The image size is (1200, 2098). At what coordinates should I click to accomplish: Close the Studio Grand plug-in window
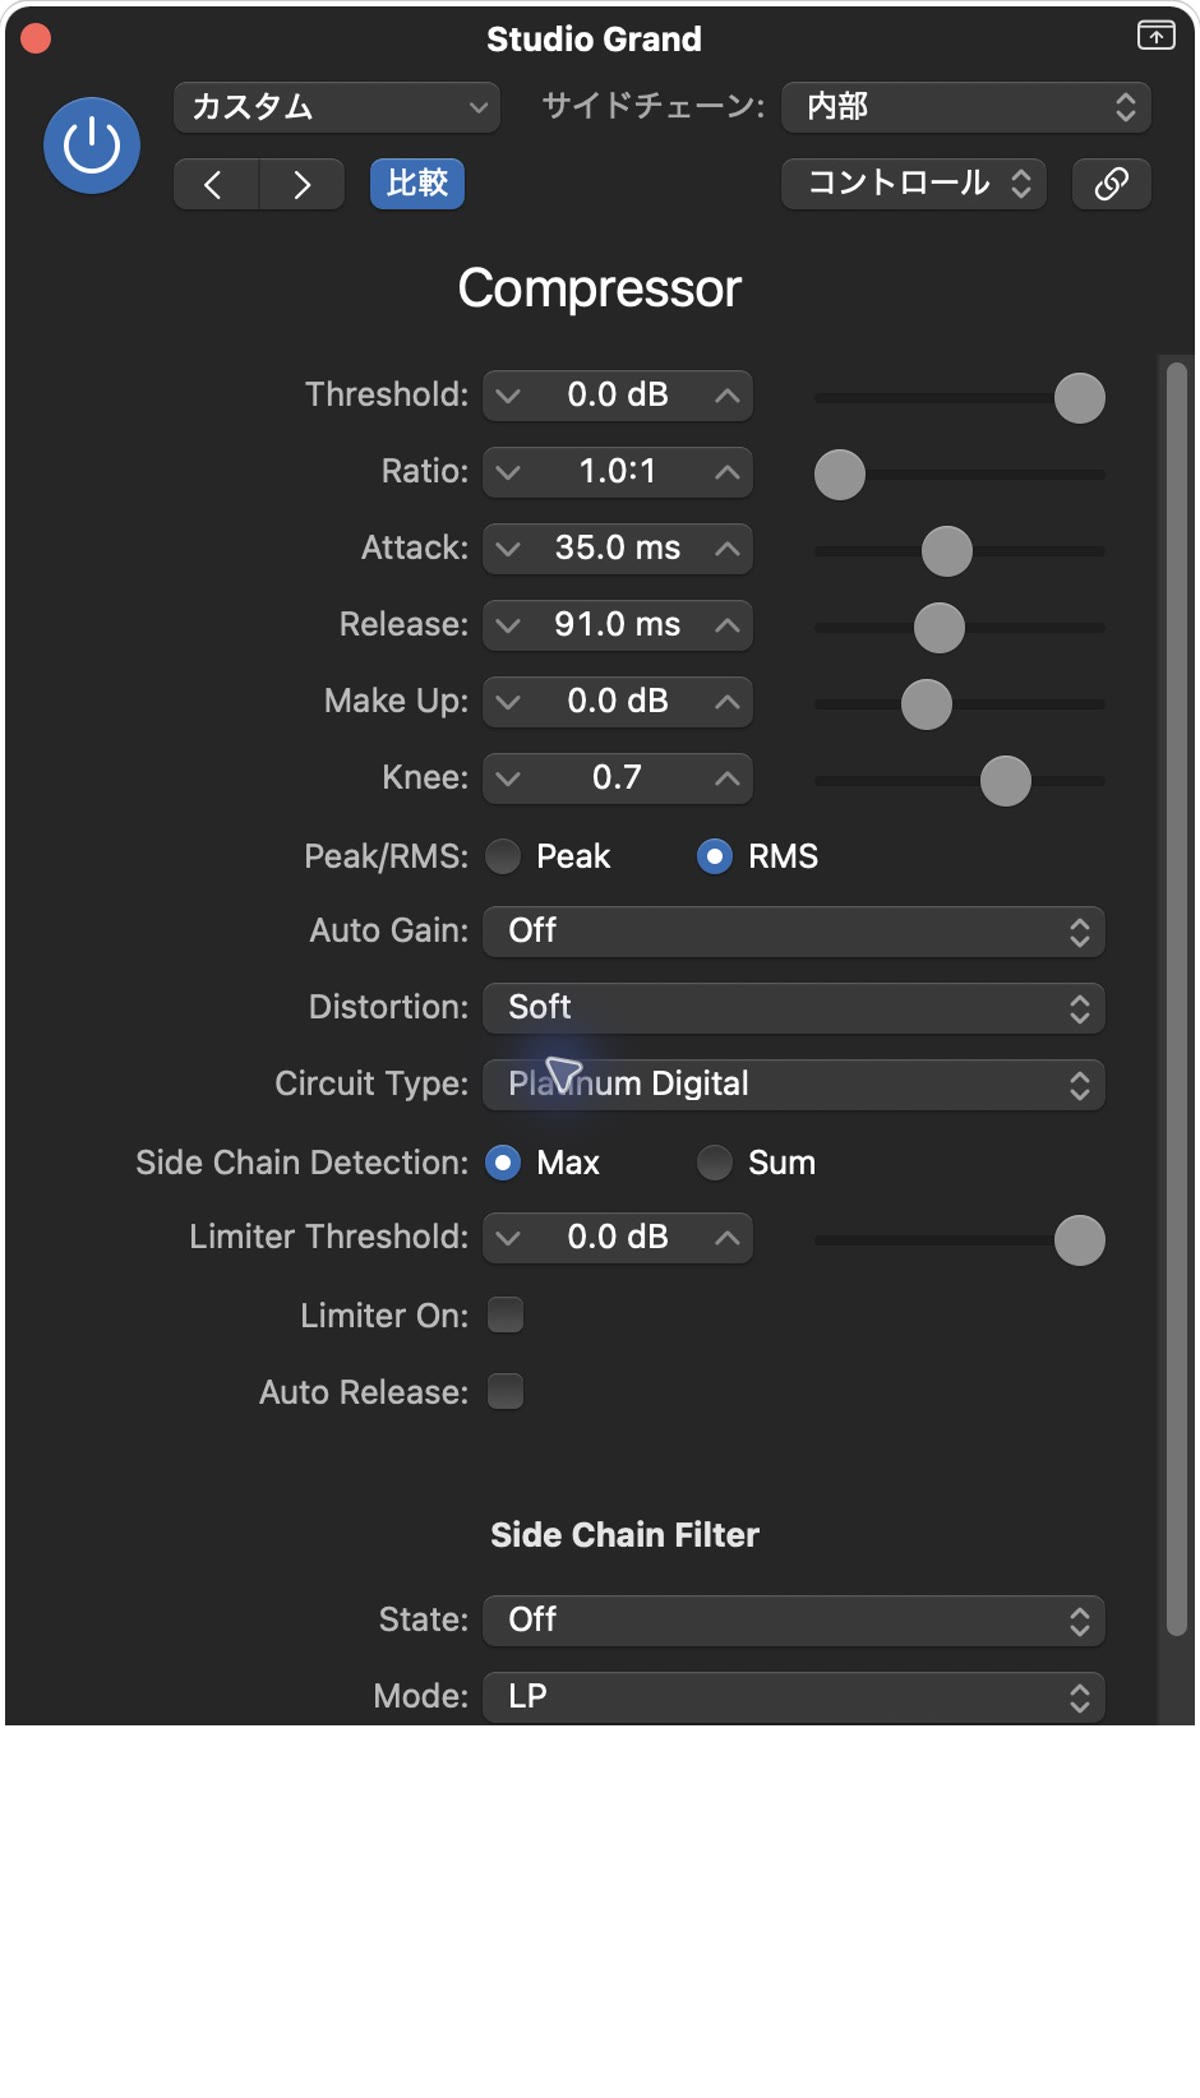point(36,38)
